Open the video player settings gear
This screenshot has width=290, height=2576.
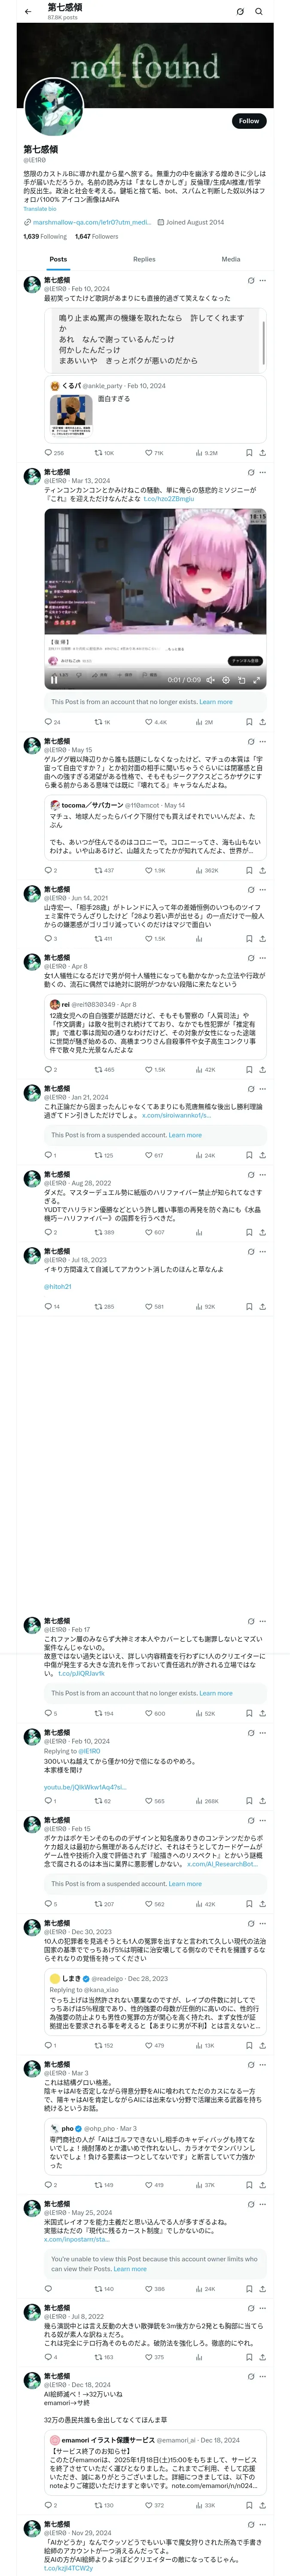(225, 680)
